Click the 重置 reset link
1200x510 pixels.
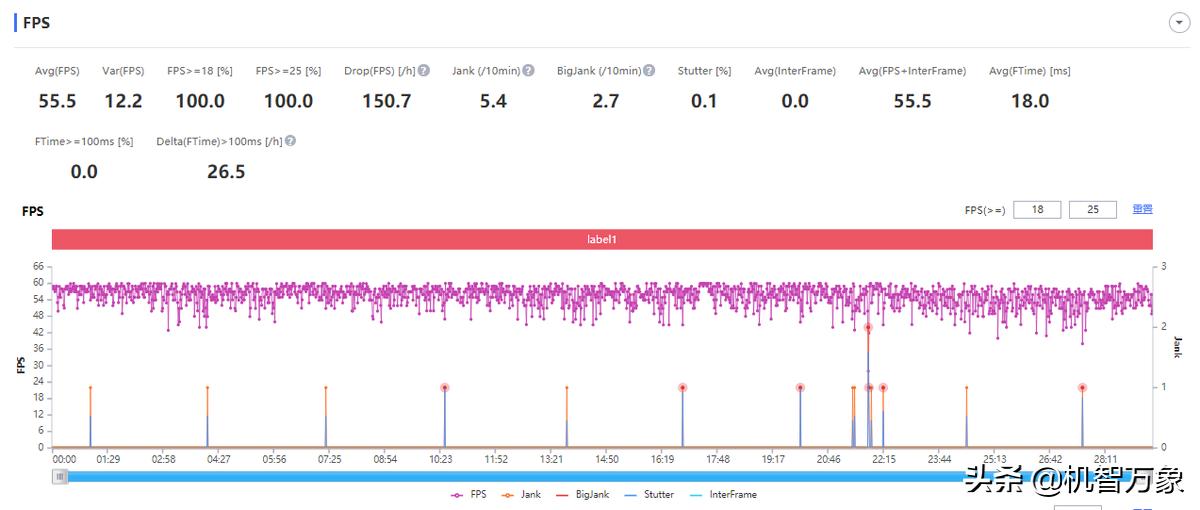(x=1142, y=209)
